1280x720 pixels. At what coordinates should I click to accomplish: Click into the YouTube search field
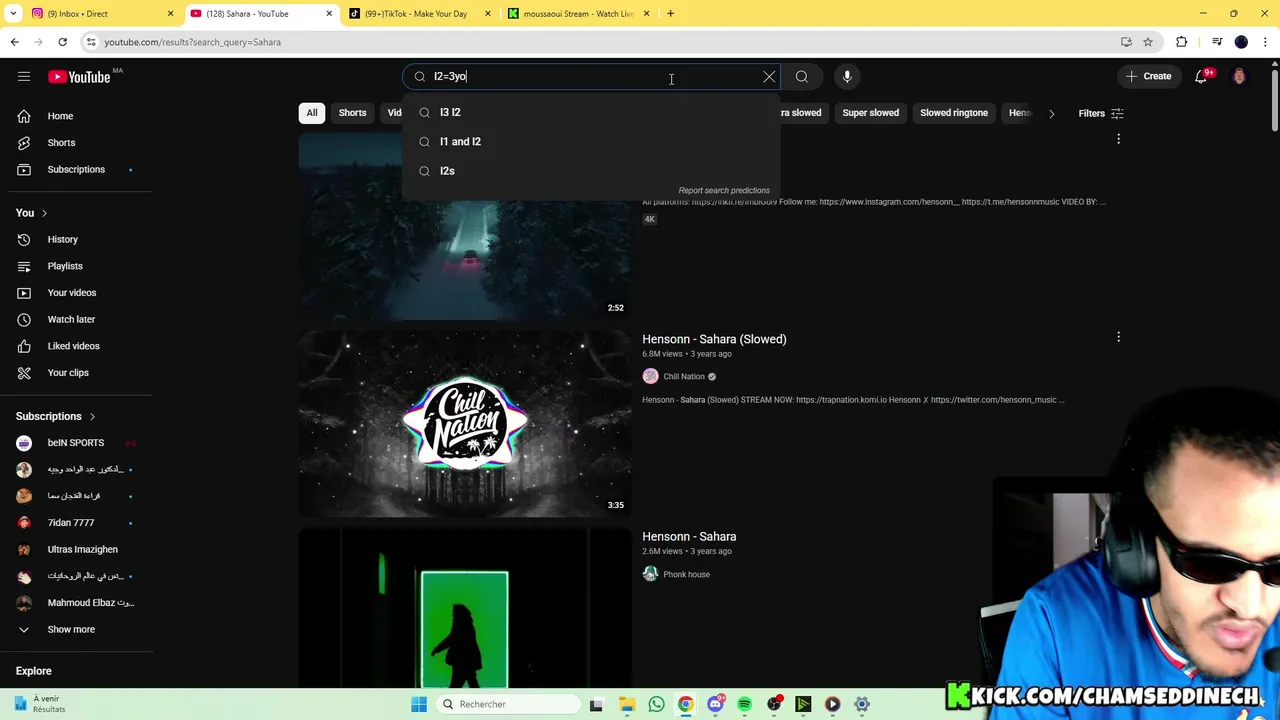(590, 76)
